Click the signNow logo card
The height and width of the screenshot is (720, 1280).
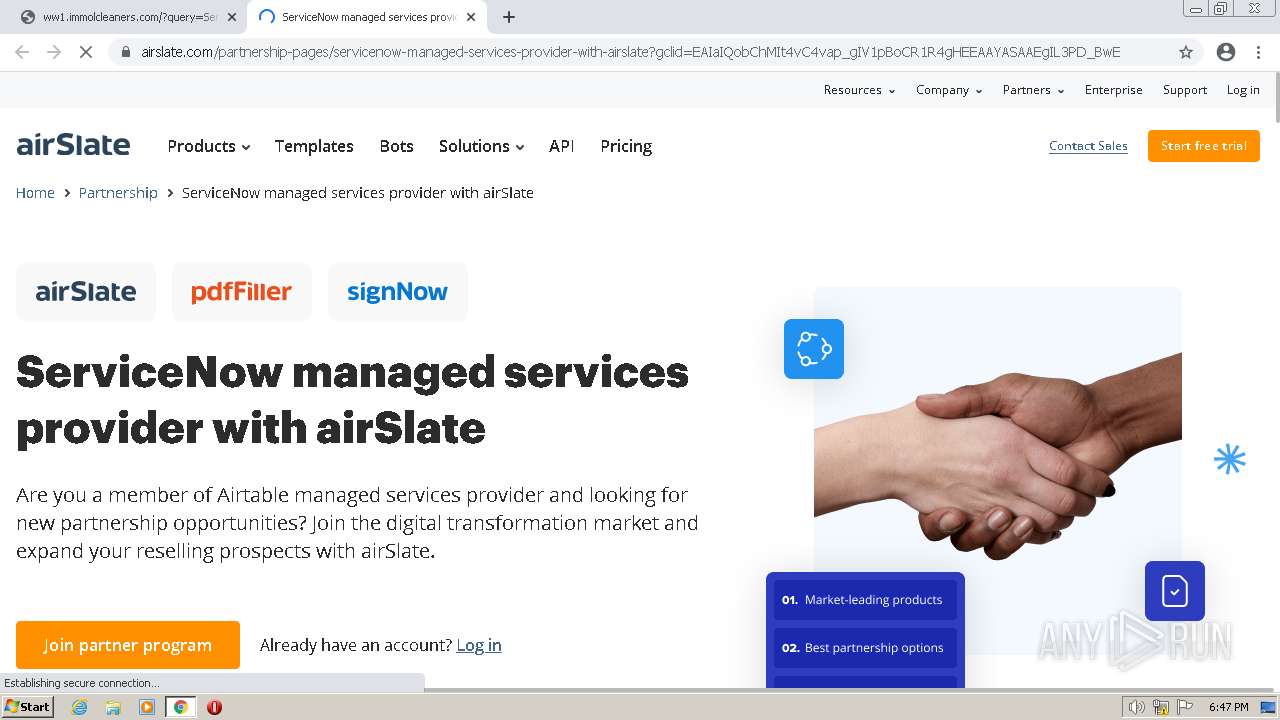pos(398,292)
